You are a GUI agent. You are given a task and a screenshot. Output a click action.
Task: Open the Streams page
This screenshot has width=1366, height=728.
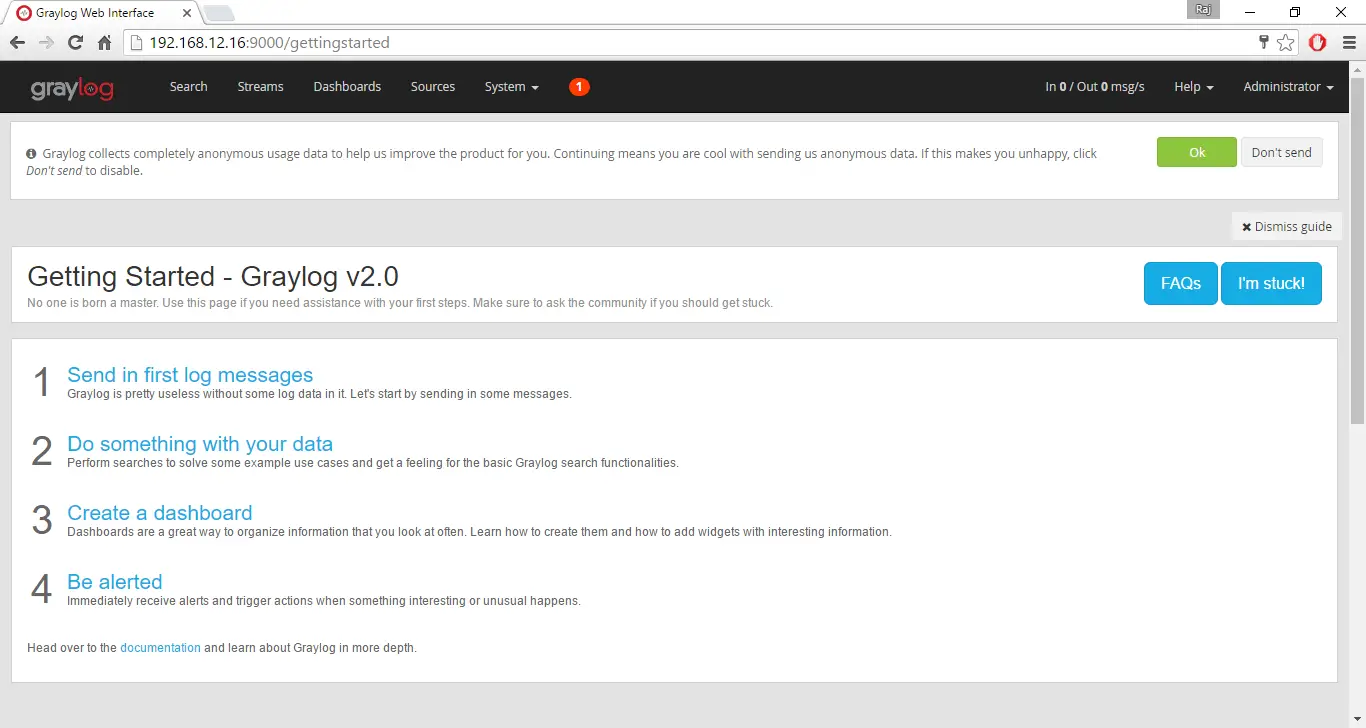[x=260, y=87]
